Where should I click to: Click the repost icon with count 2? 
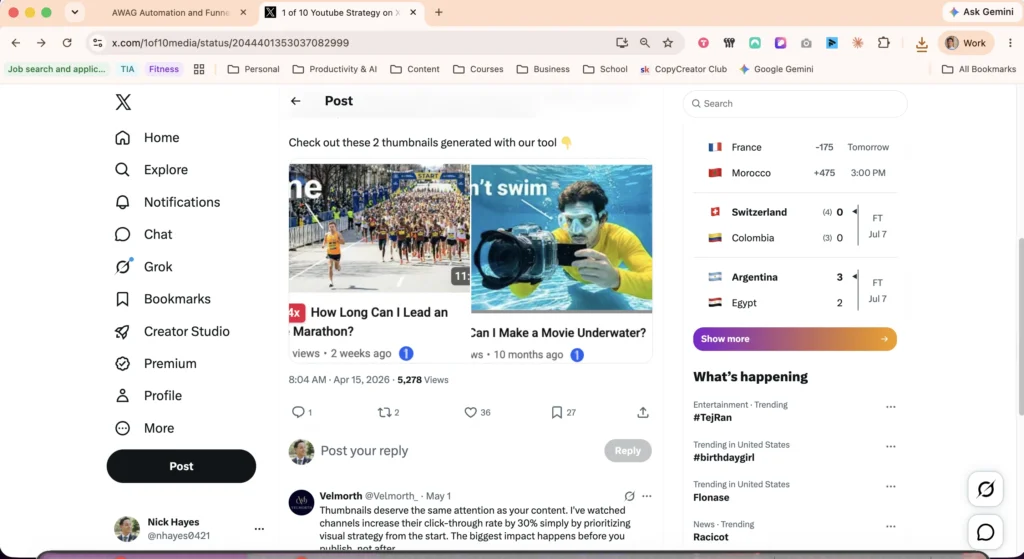point(385,412)
